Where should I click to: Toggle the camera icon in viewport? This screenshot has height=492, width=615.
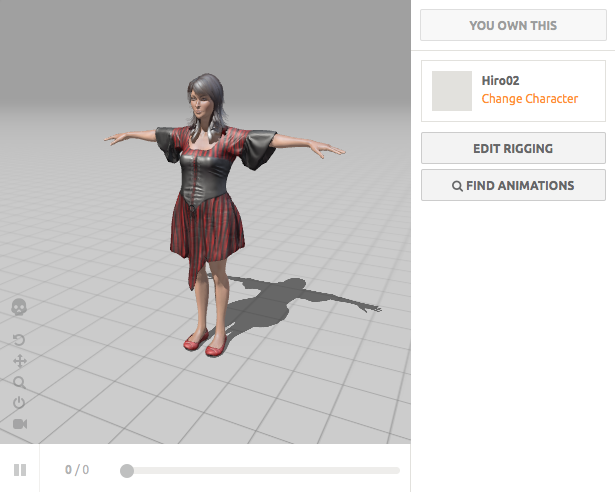[20, 424]
